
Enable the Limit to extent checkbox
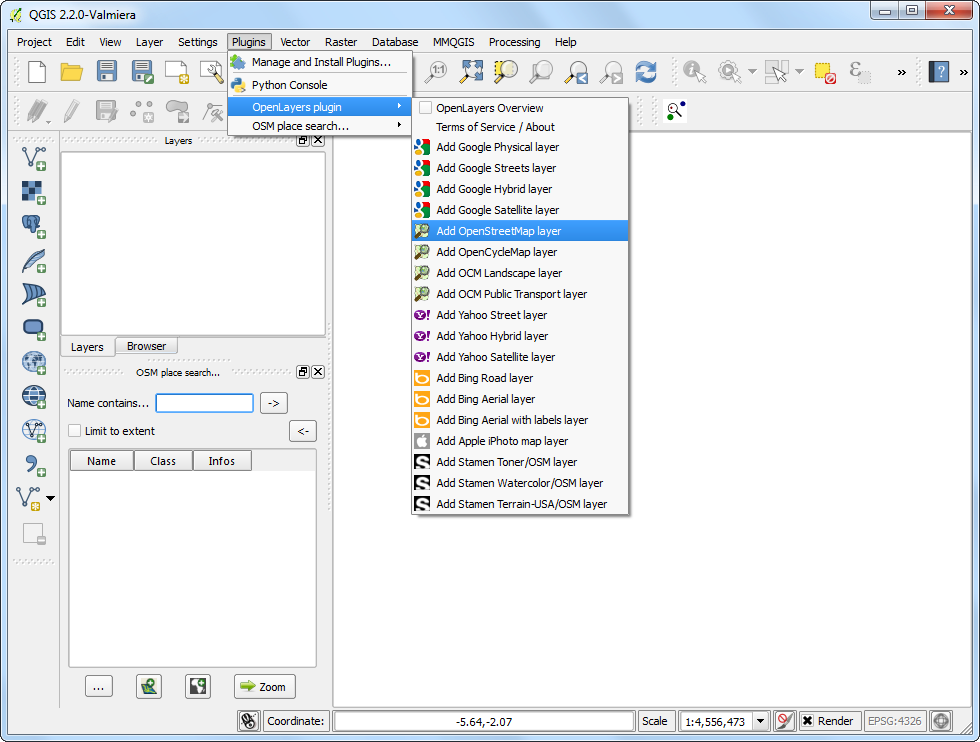74,431
